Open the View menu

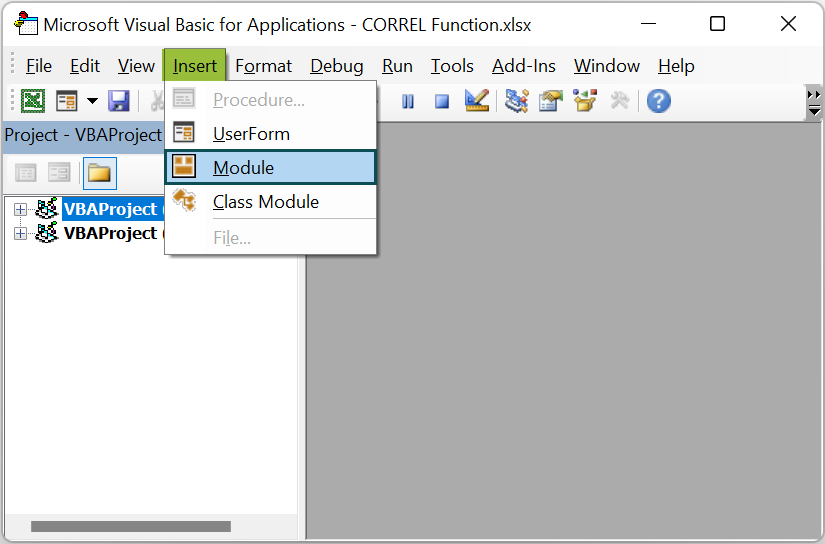click(136, 66)
